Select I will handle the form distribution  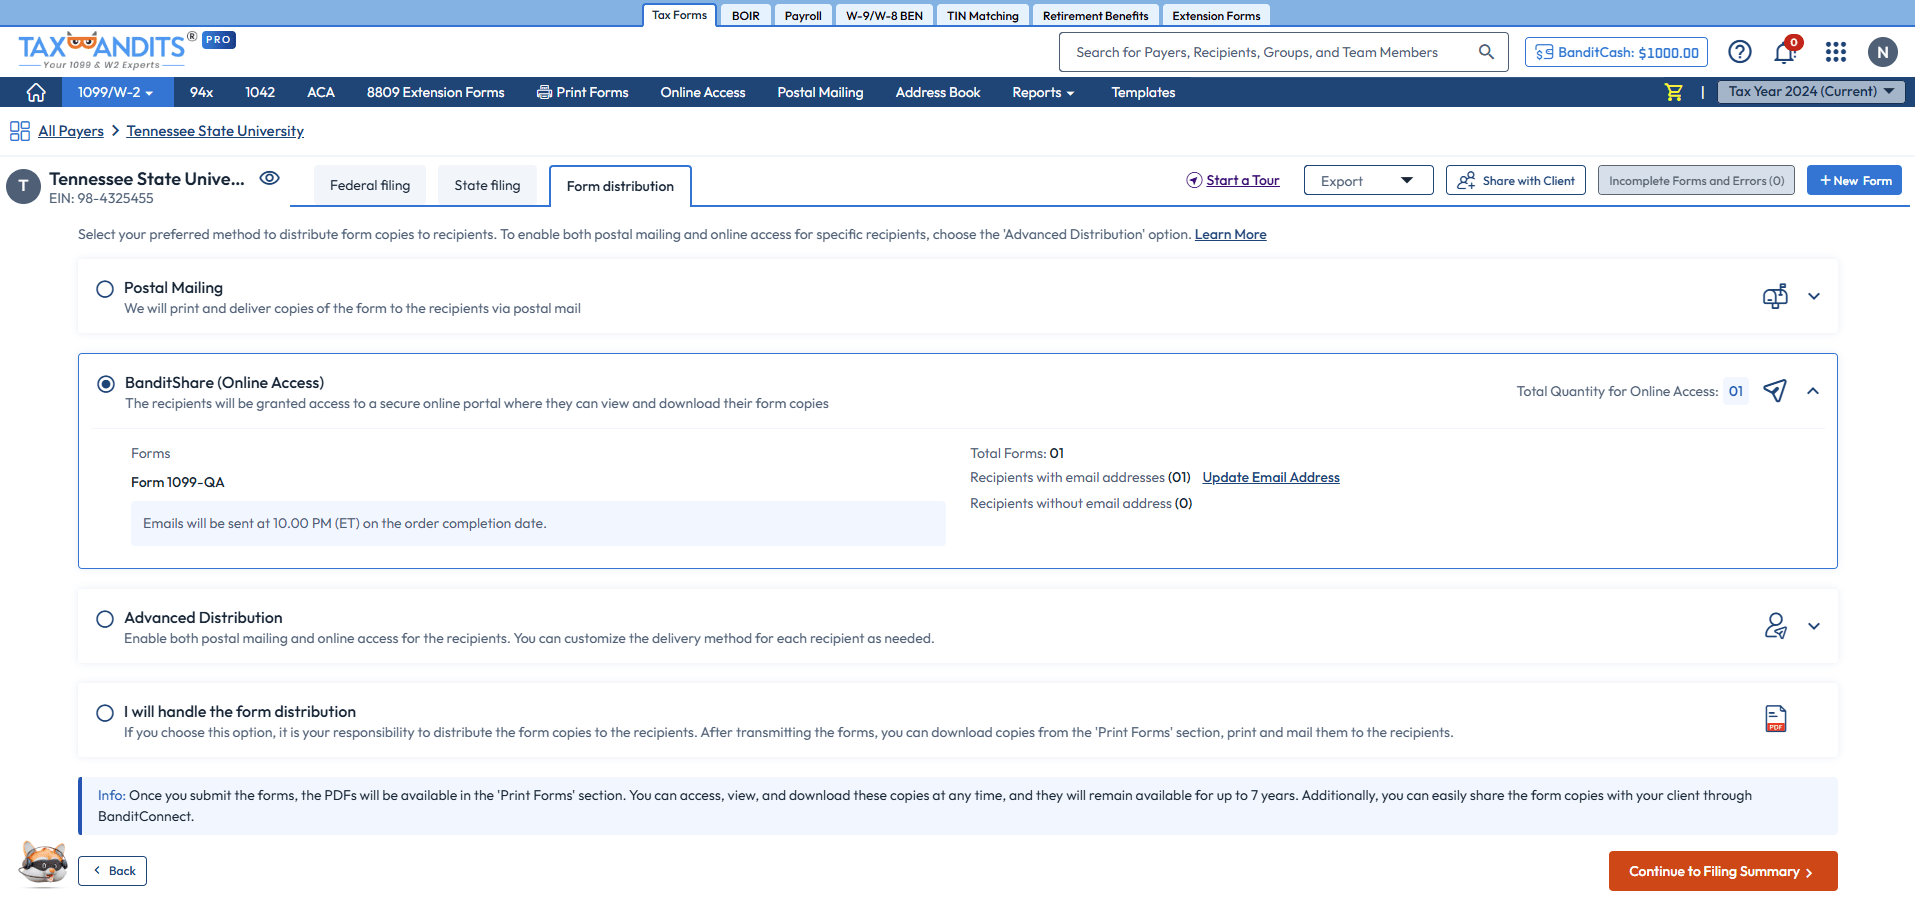[105, 713]
